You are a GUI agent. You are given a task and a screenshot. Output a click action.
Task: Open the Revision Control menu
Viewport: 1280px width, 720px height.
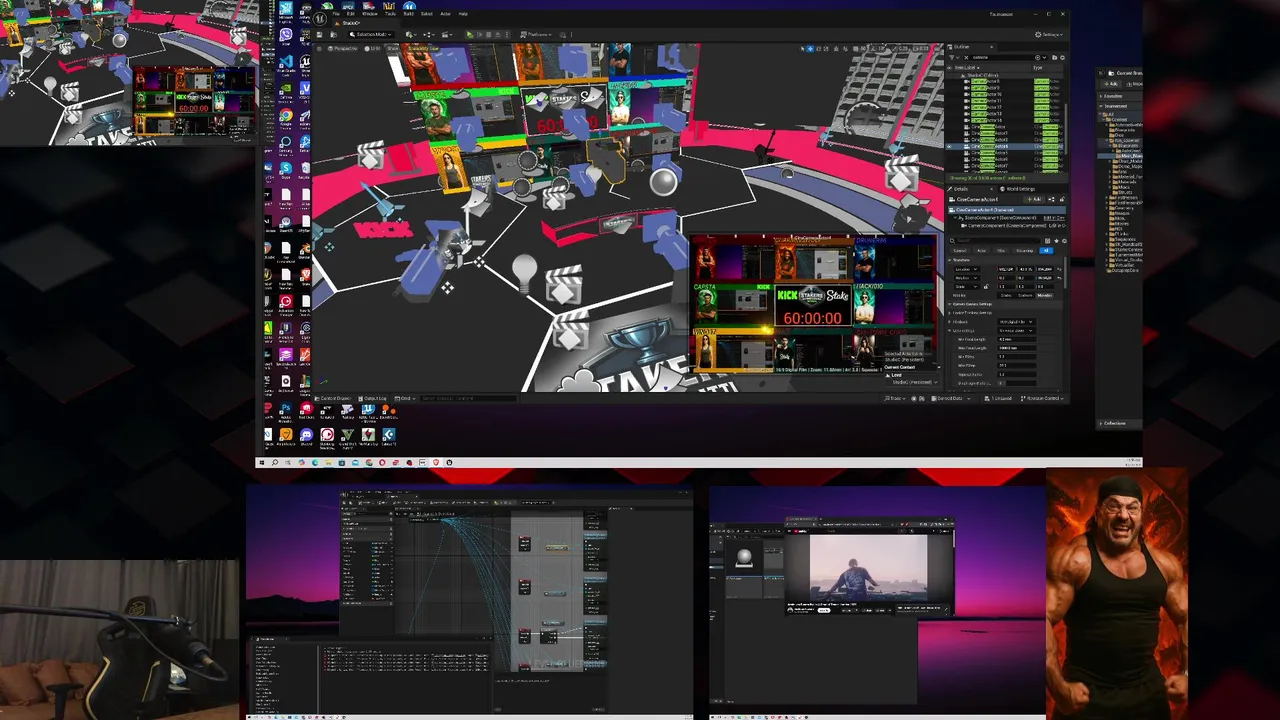1044,398
